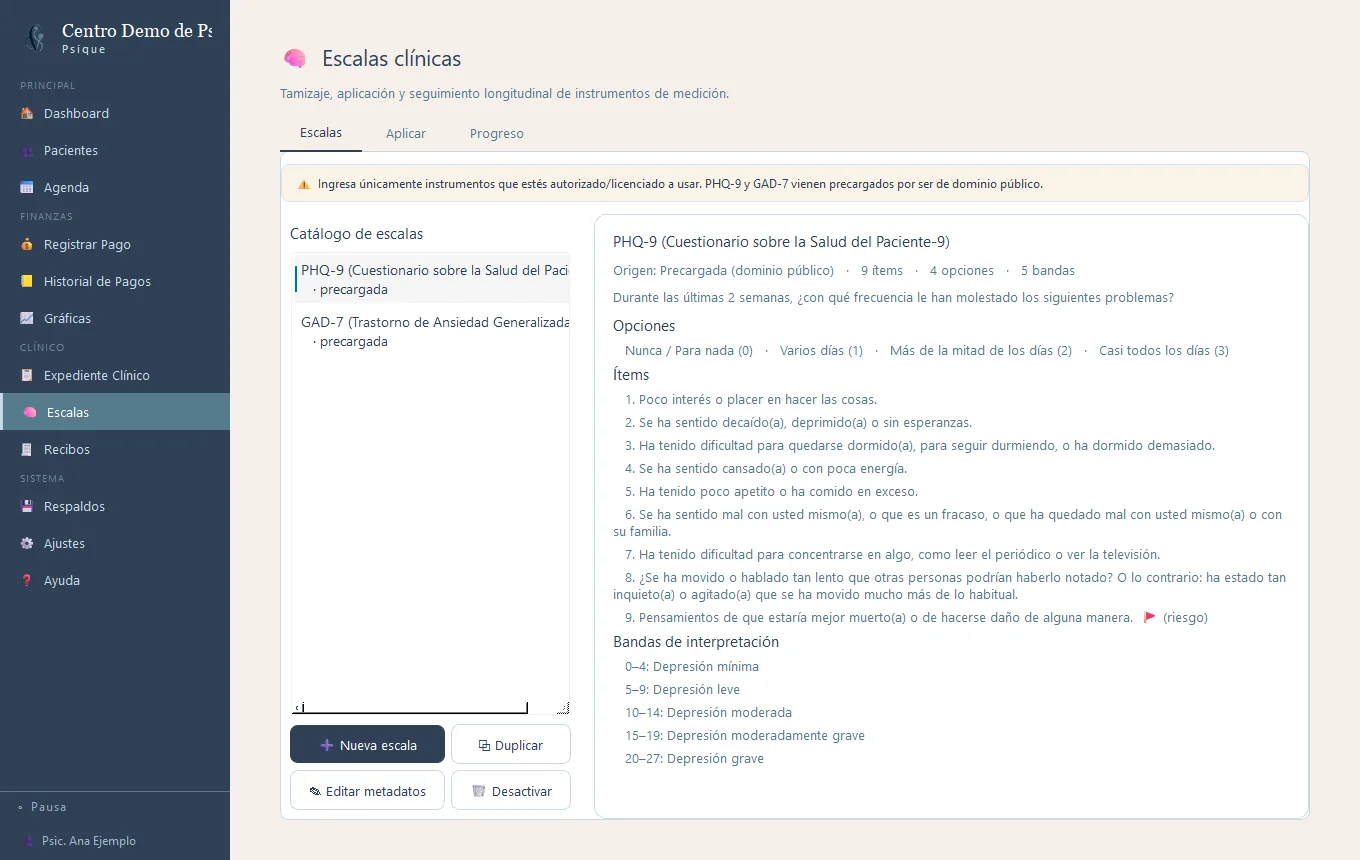
Task: Click item 3 about difficulty sleeping
Action: tap(920, 446)
